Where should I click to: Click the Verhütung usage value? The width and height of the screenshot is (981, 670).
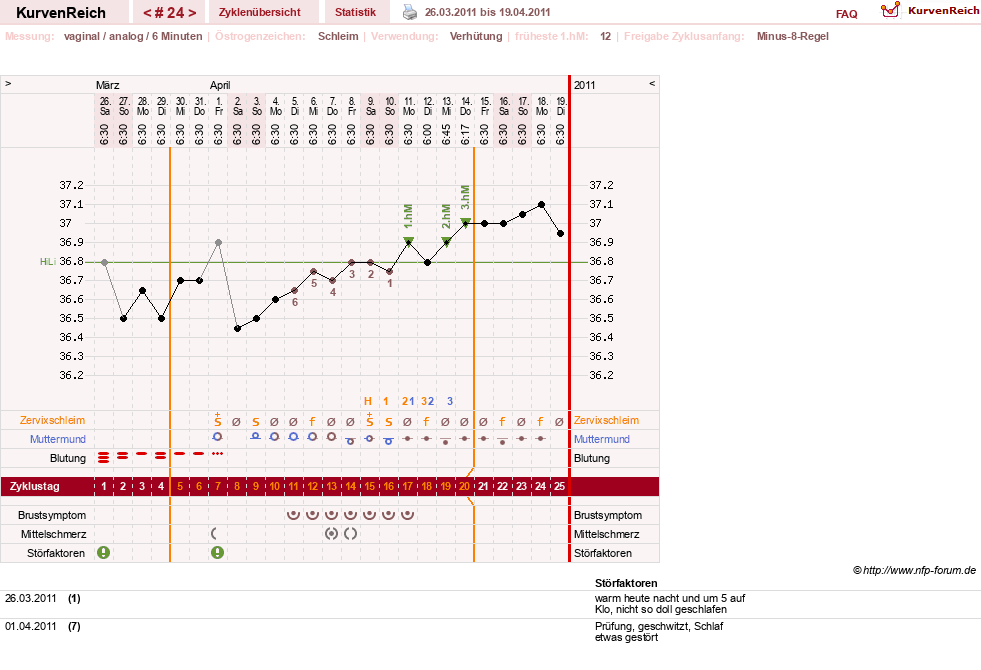click(476, 36)
